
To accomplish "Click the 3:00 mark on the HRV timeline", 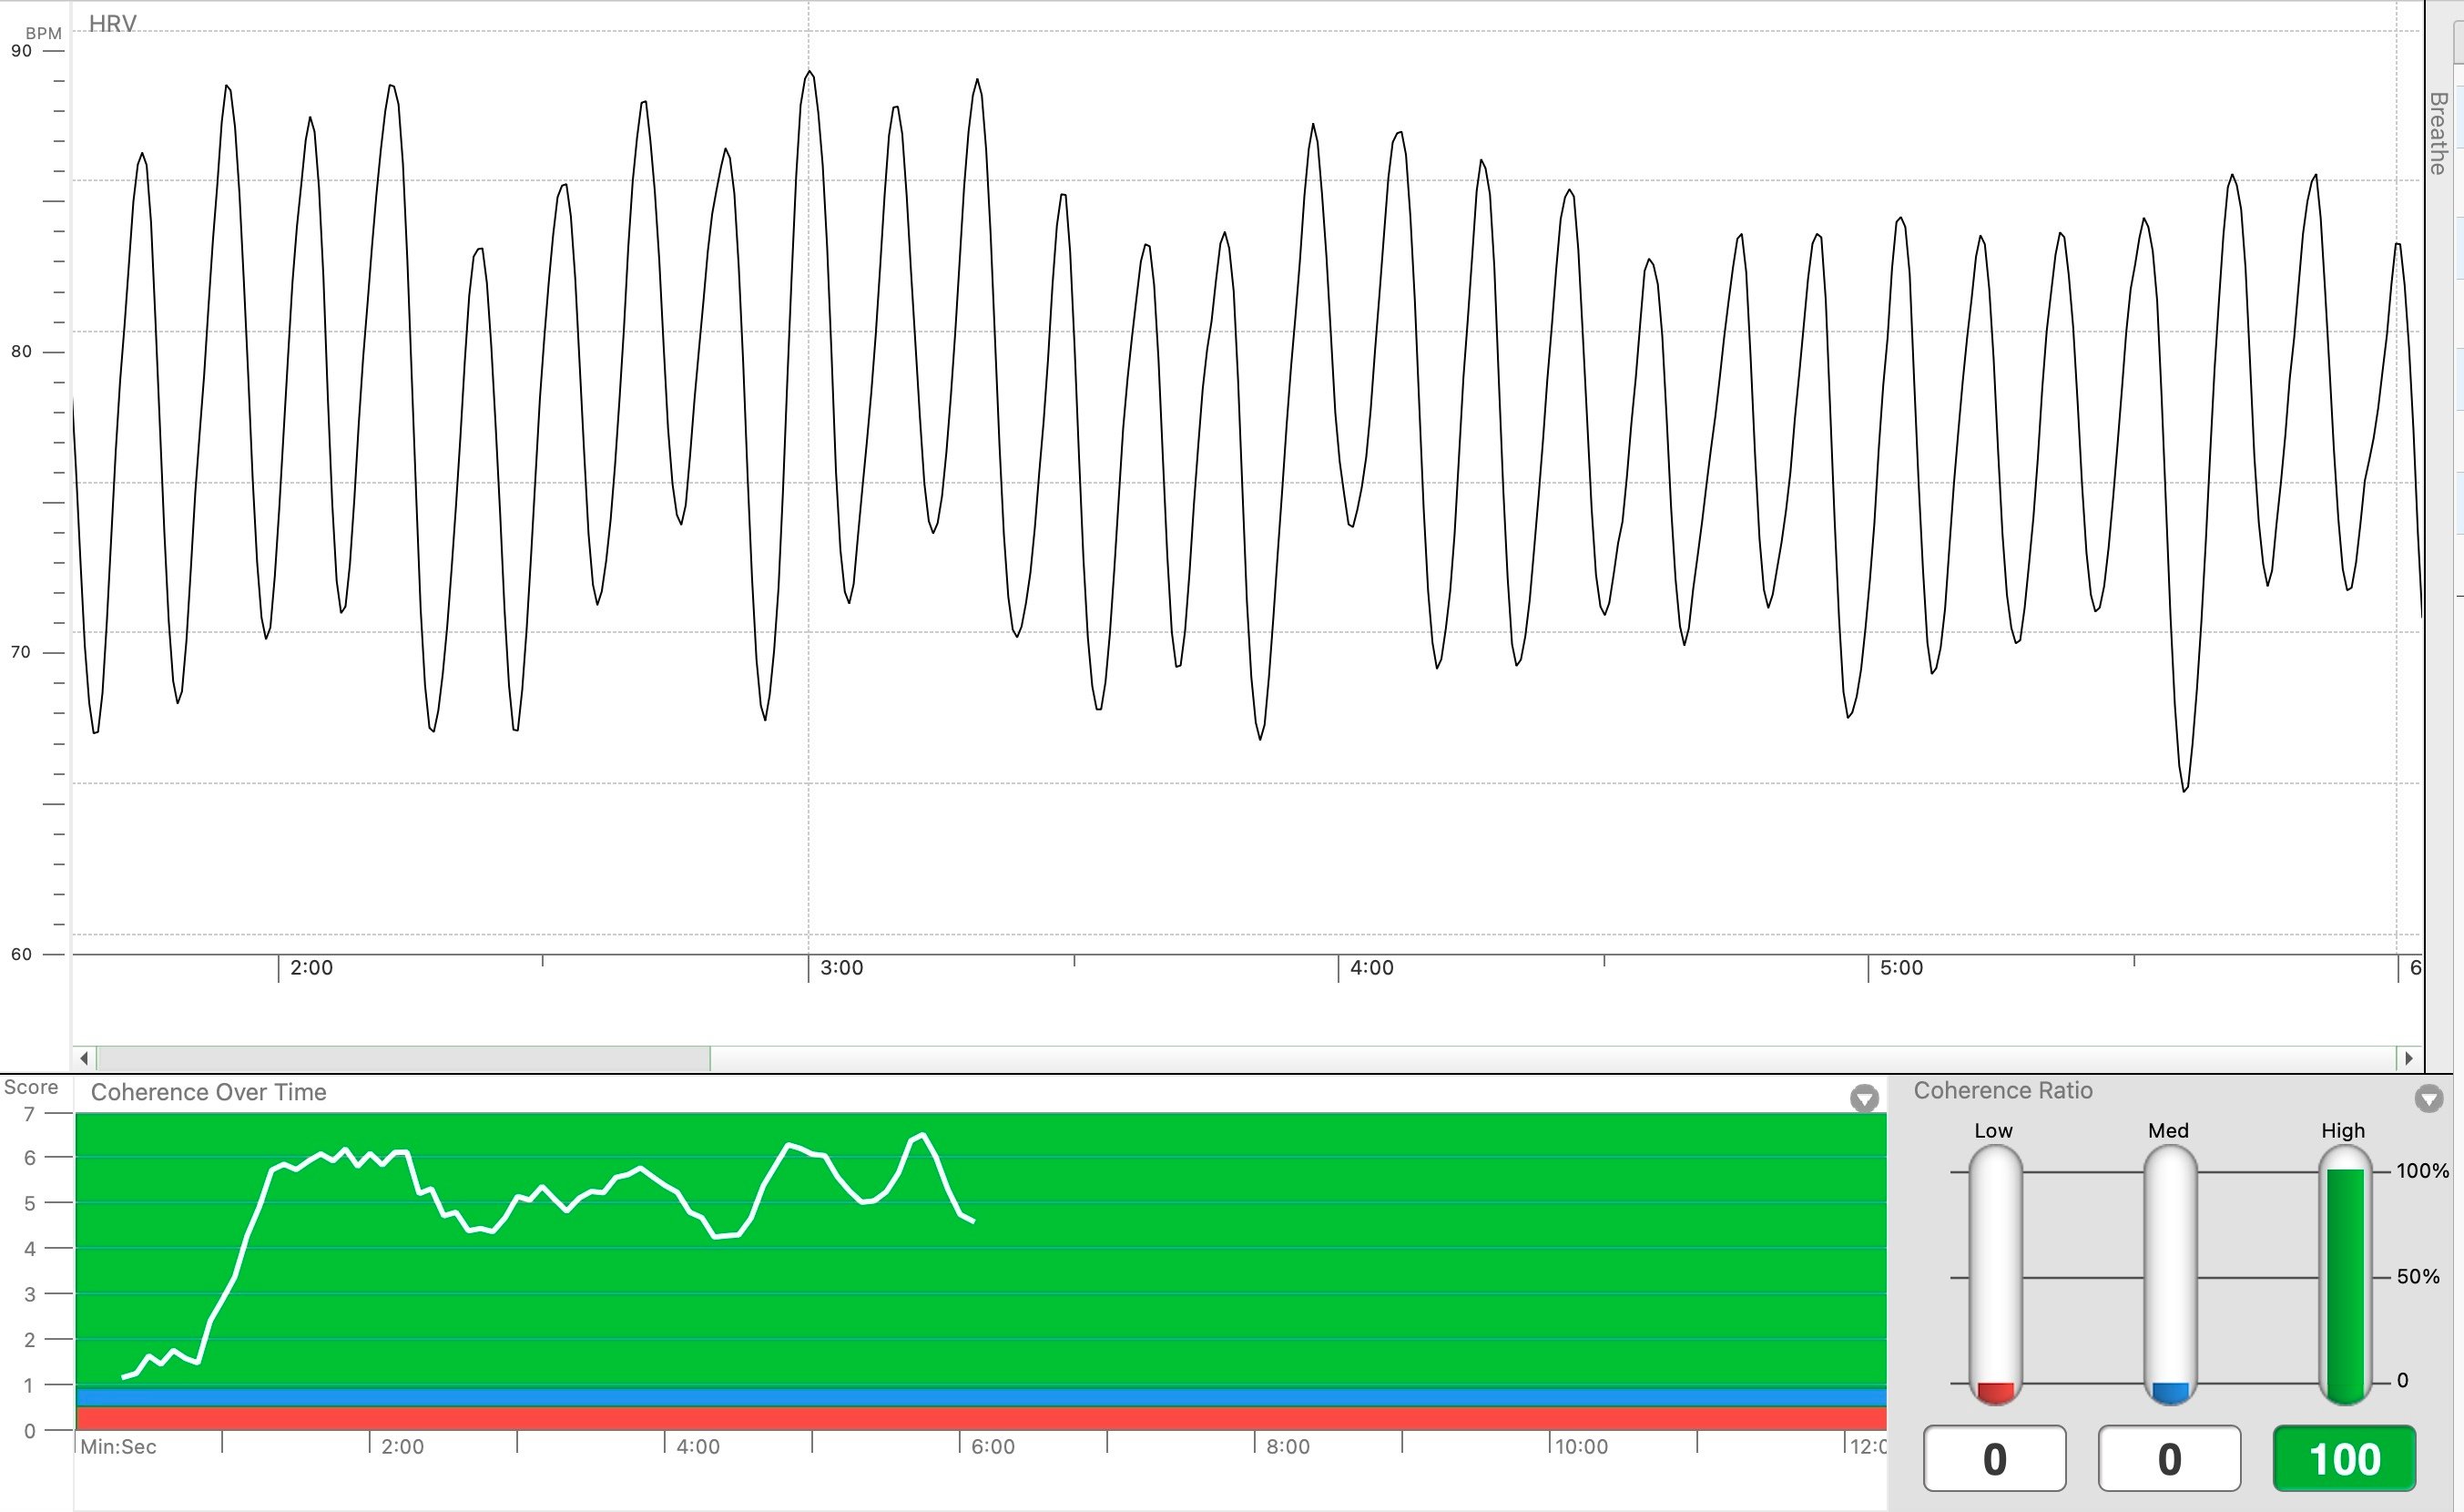I will (841, 968).
